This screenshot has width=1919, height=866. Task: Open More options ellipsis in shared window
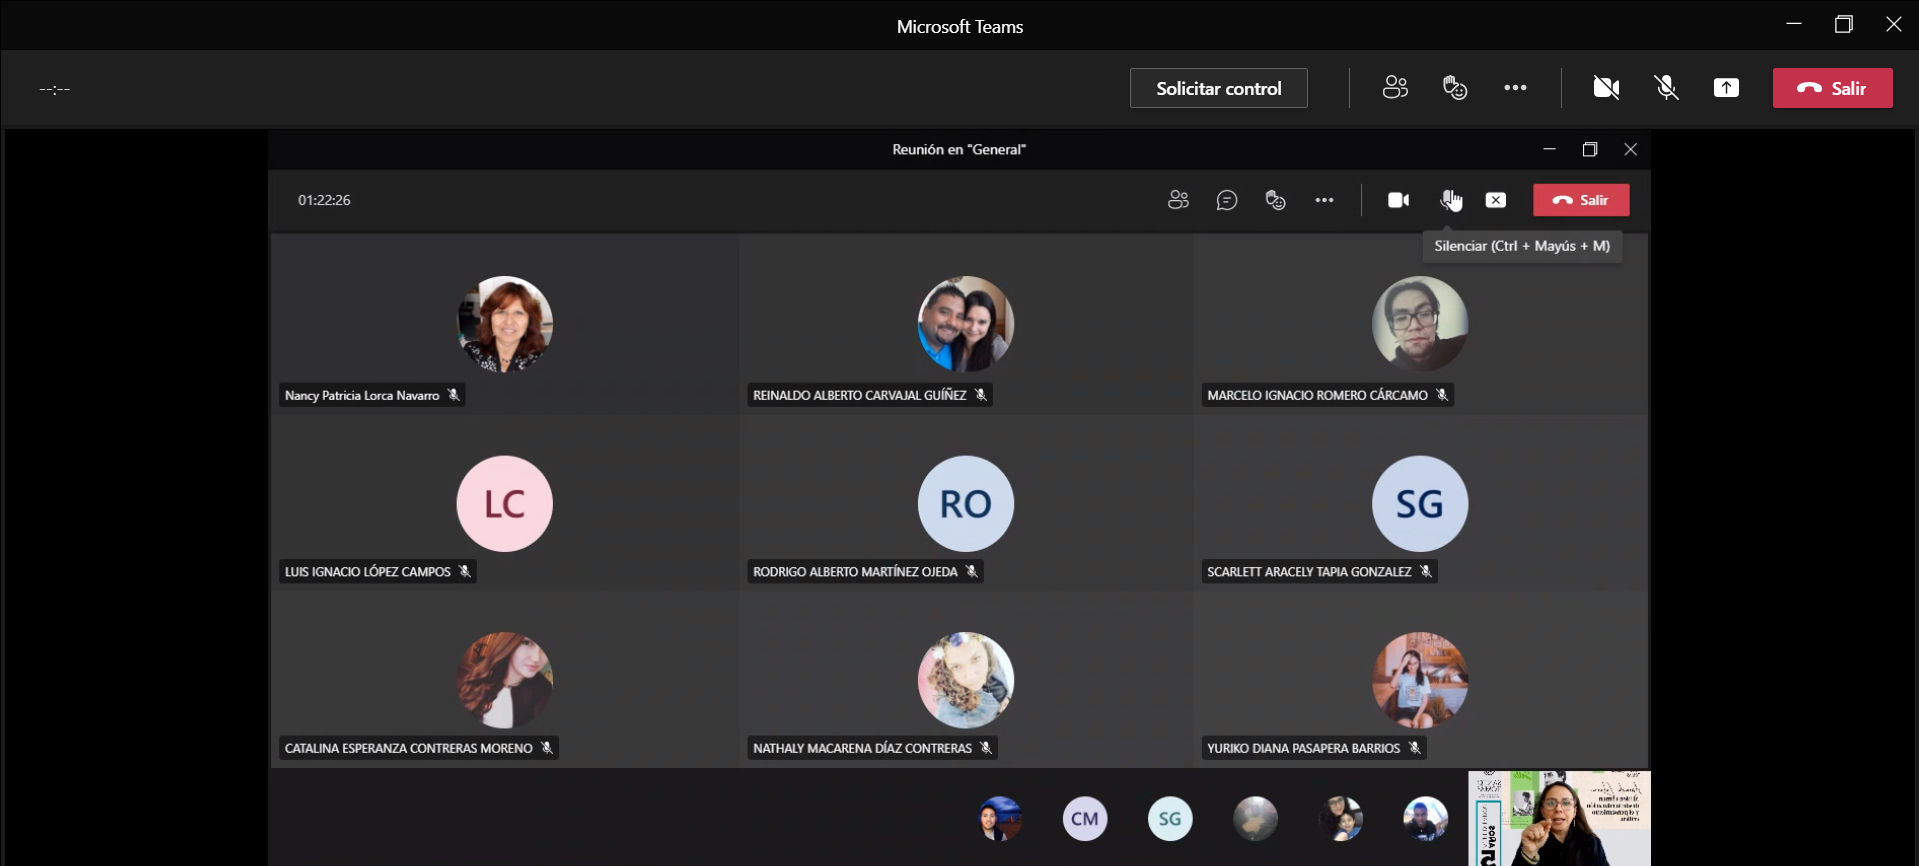tap(1324, 200)
